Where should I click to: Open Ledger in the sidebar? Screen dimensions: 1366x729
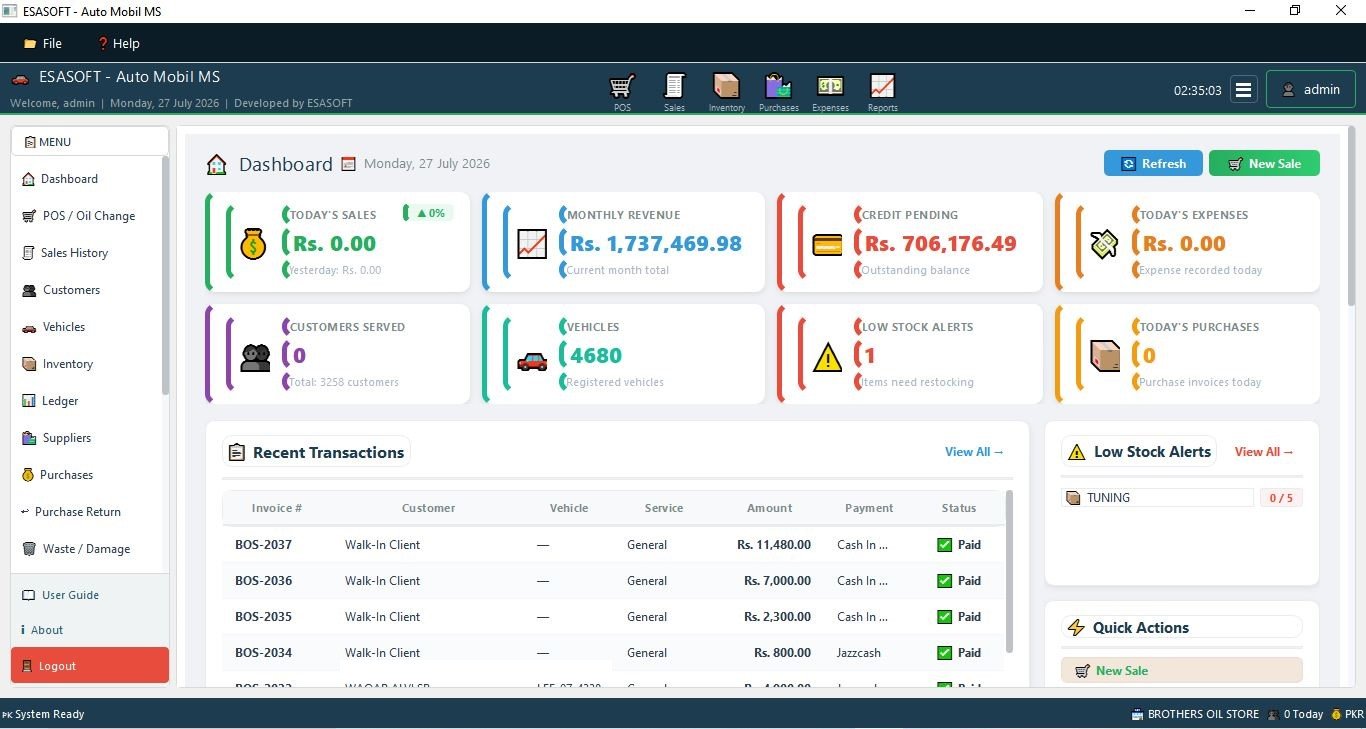pos(87,401)
